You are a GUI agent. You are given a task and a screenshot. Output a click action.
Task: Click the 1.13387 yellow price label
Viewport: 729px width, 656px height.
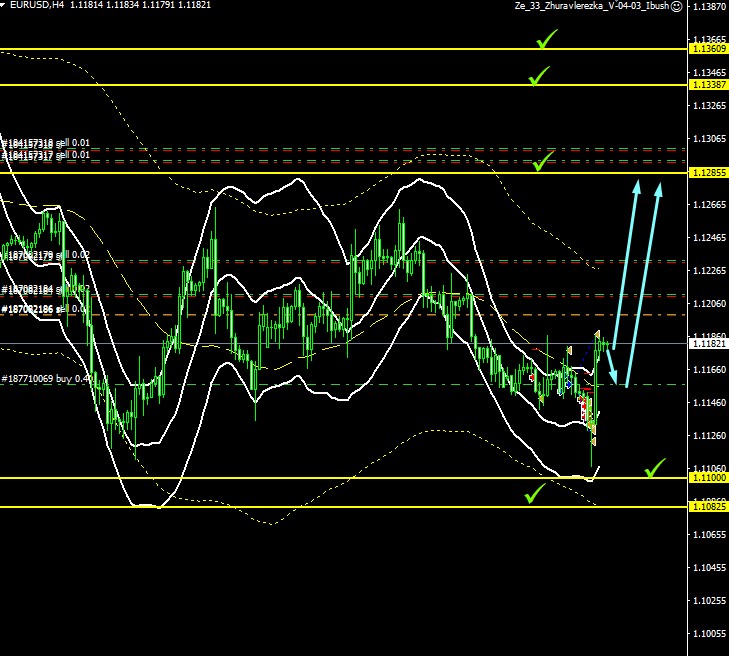tap(707, 85)
